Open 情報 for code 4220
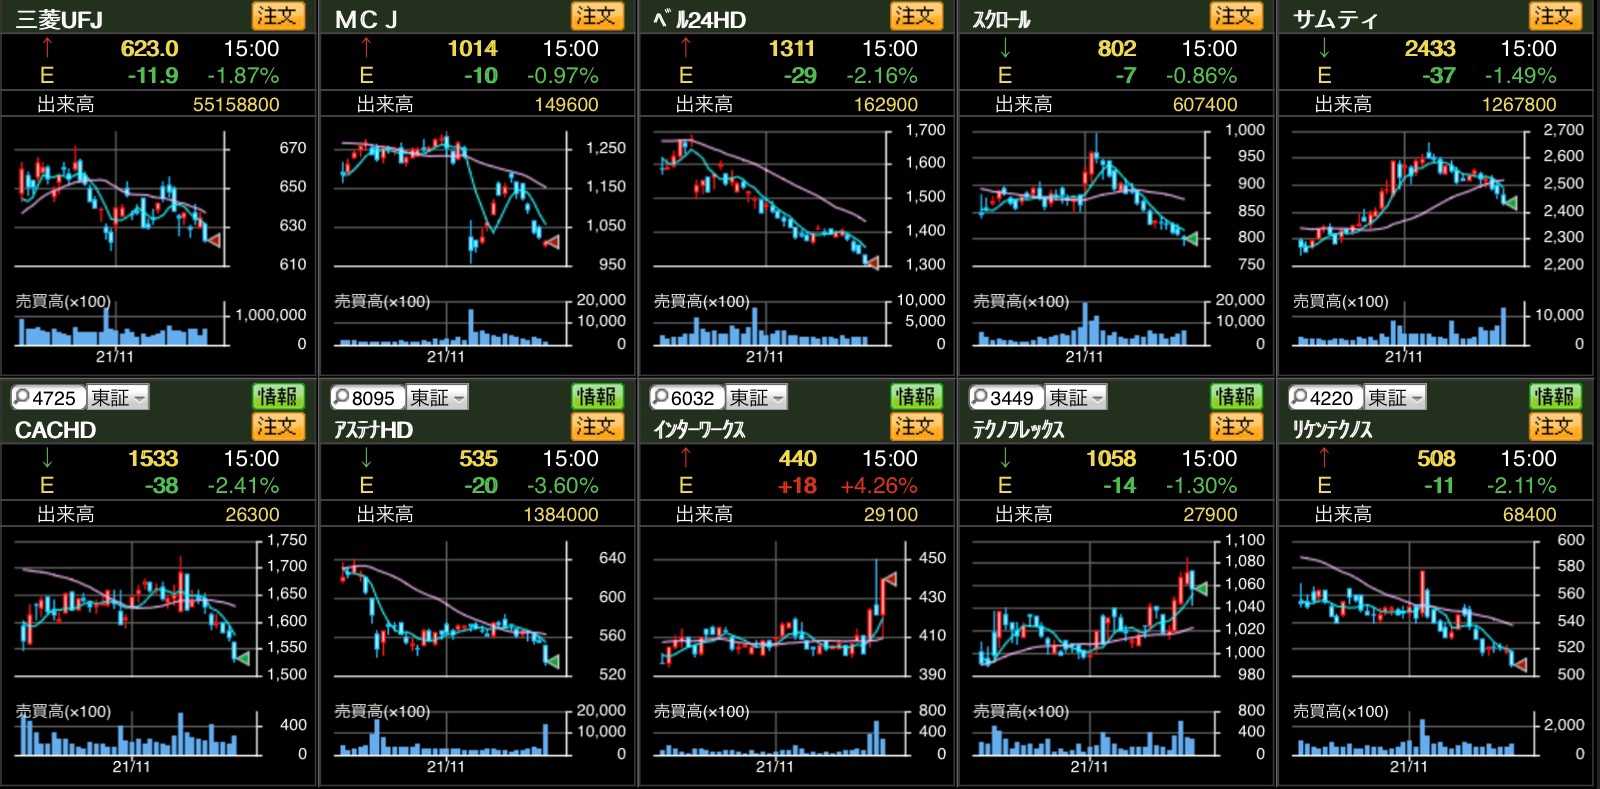Screen dimensions: 1600x789 (1554, 397)
